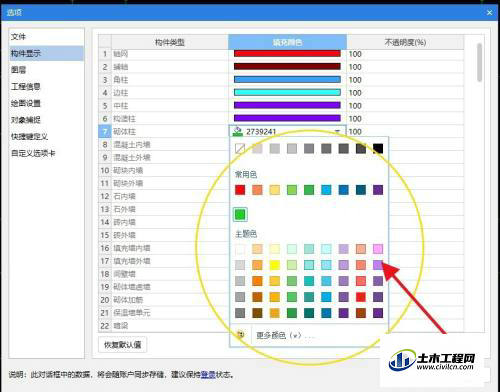
Task: Select row number 7 header cell
Action: point(105,131)
